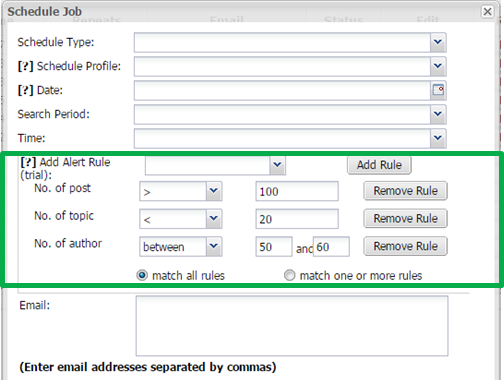Click the 'Email:' label
The width and height of the screenshot is (504, 380).
(x=35, y=305)
